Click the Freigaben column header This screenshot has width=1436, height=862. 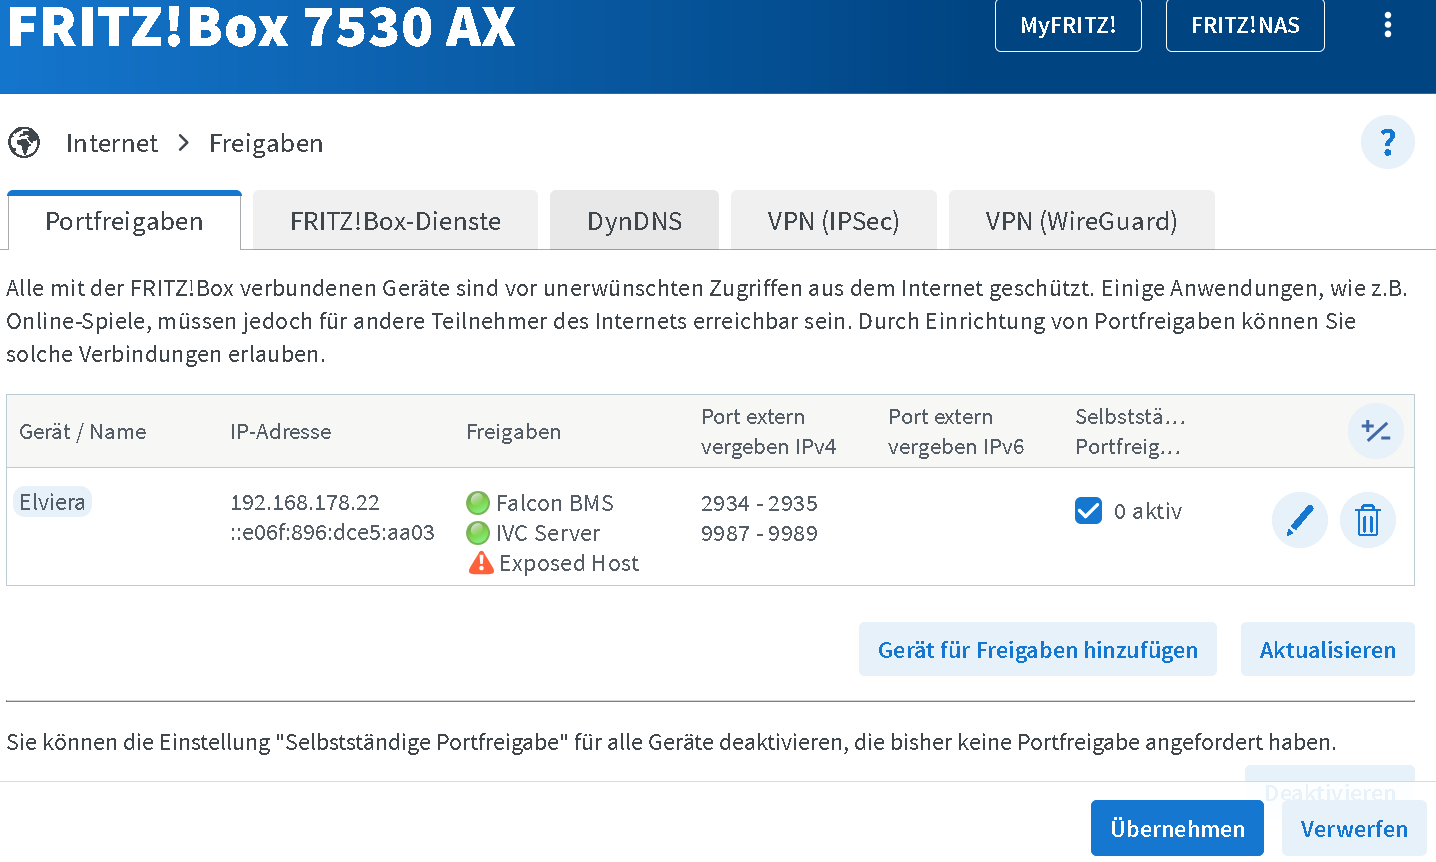514,432
